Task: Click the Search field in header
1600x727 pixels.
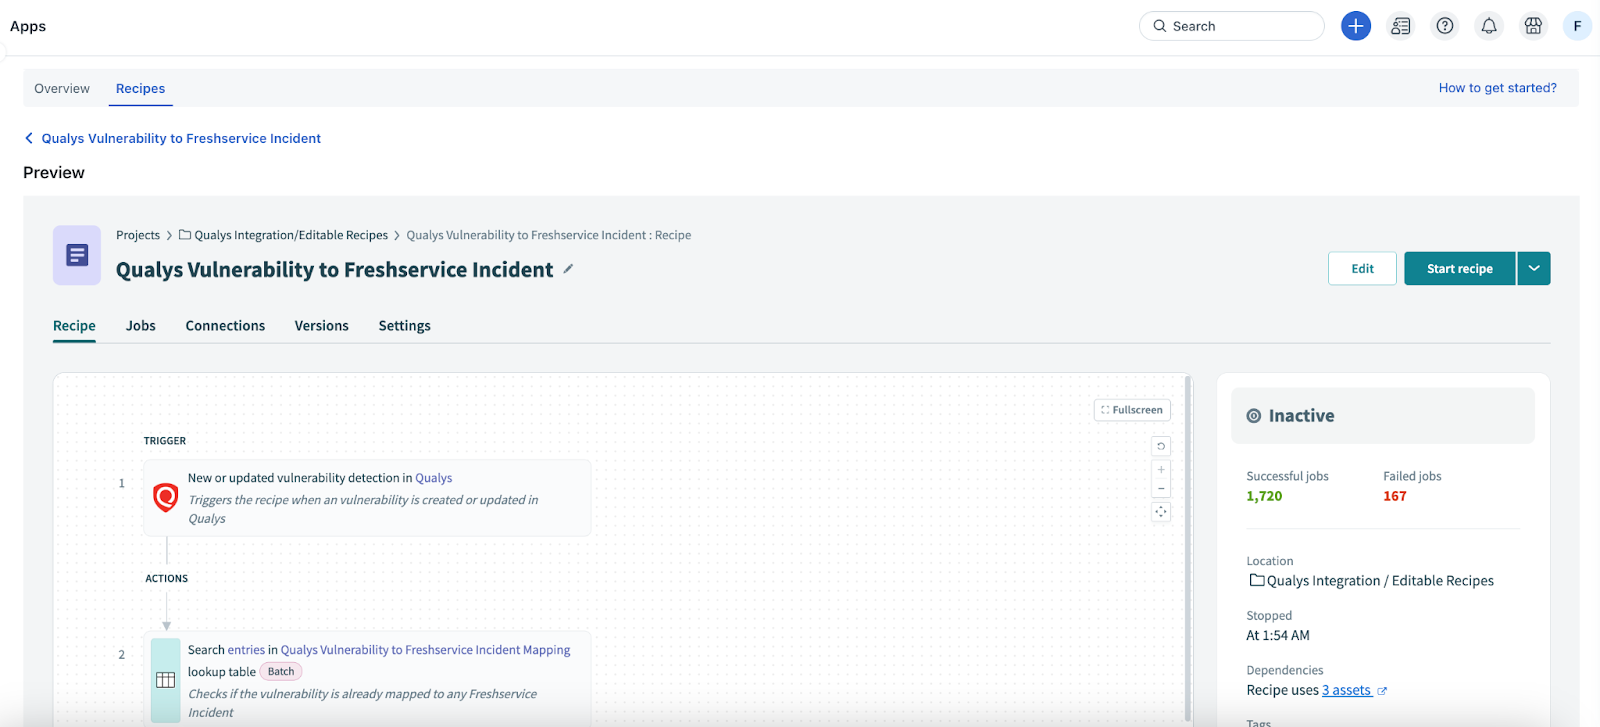Action: pyautogui.click(x=1232, y=26)
